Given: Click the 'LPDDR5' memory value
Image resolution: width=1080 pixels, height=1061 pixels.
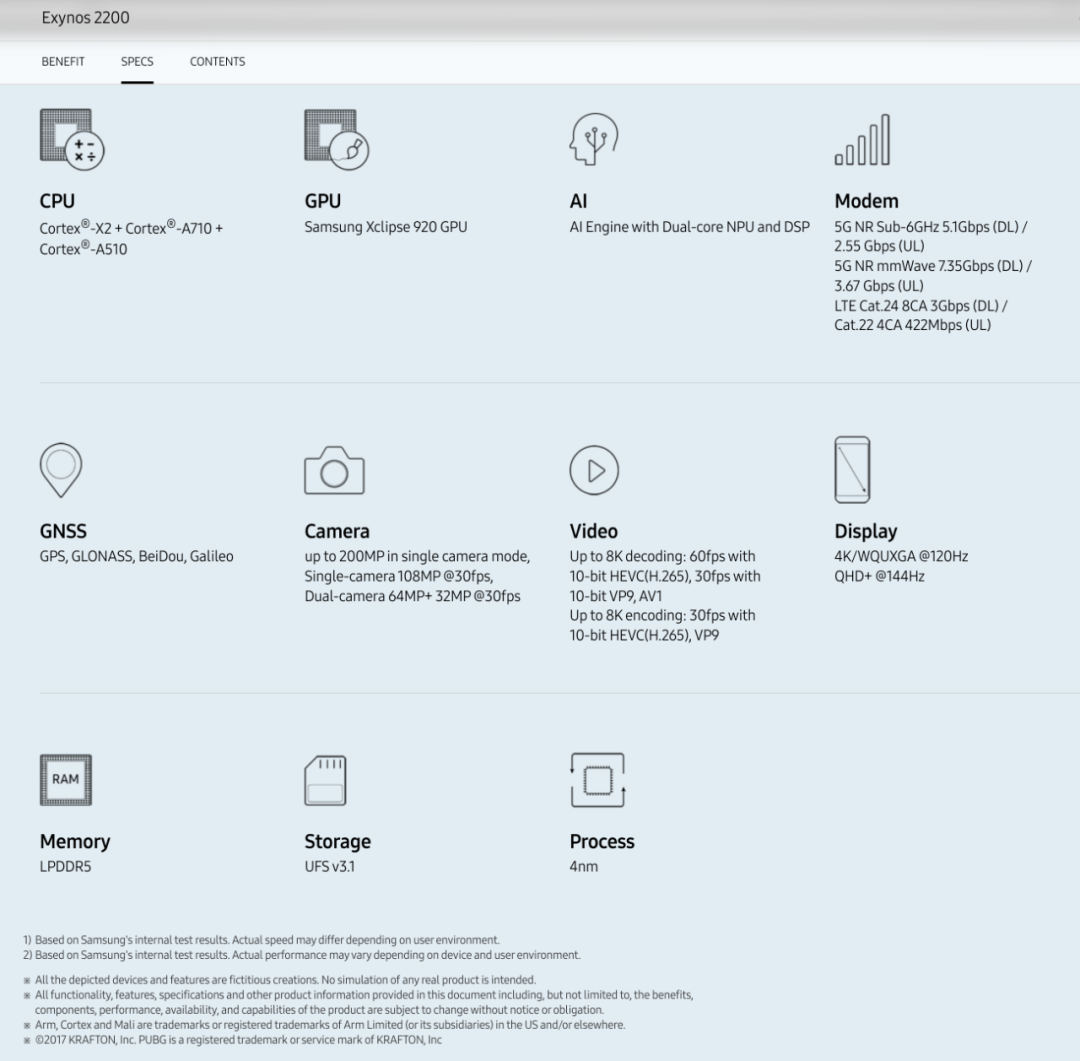Looking at the screenshot, I should tap(65, 867).
